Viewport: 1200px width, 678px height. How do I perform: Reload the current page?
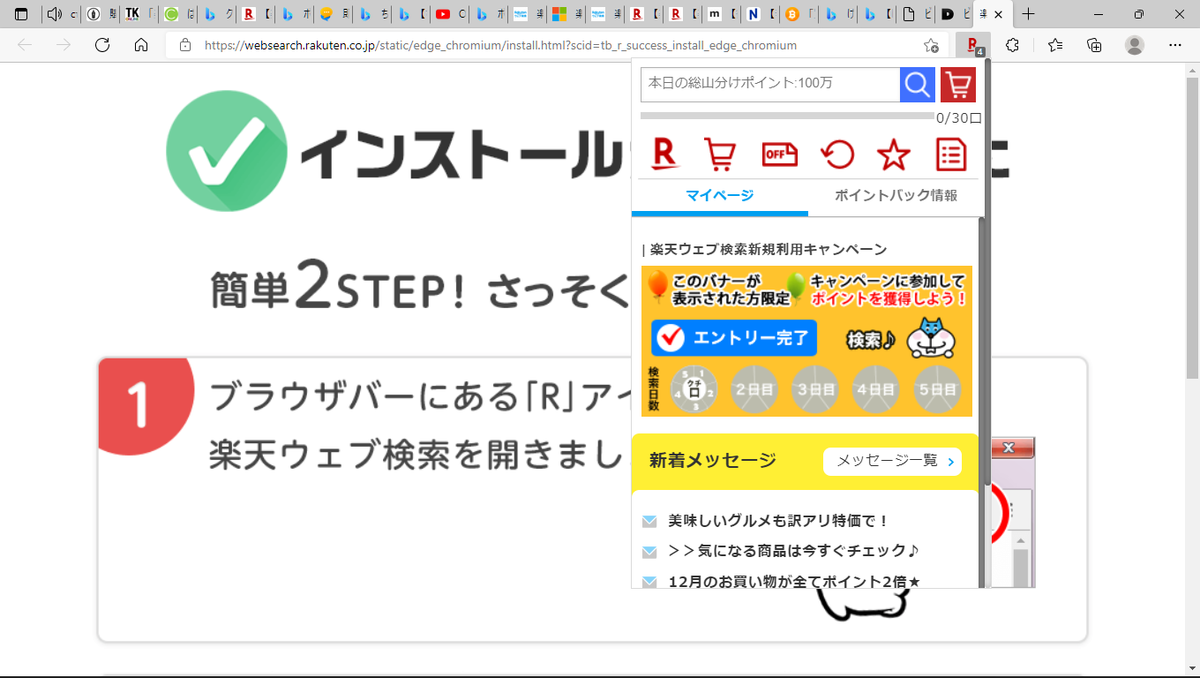tap(102, 45)
